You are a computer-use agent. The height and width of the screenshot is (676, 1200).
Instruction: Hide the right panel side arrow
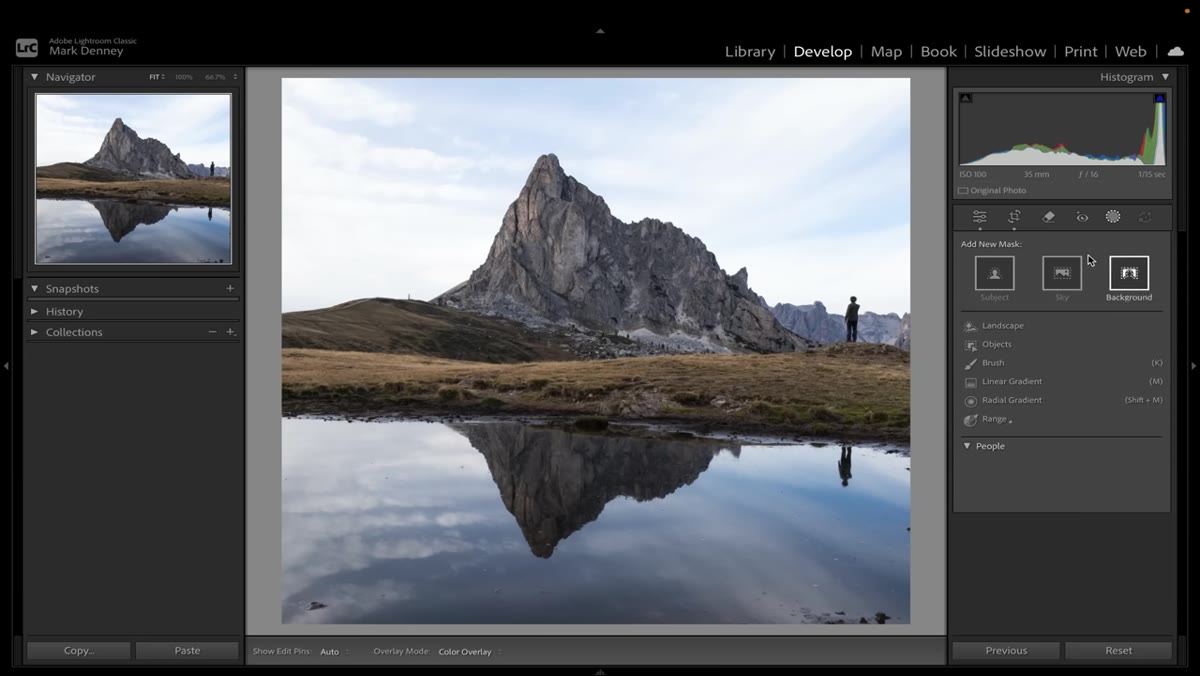[1193, 366]
